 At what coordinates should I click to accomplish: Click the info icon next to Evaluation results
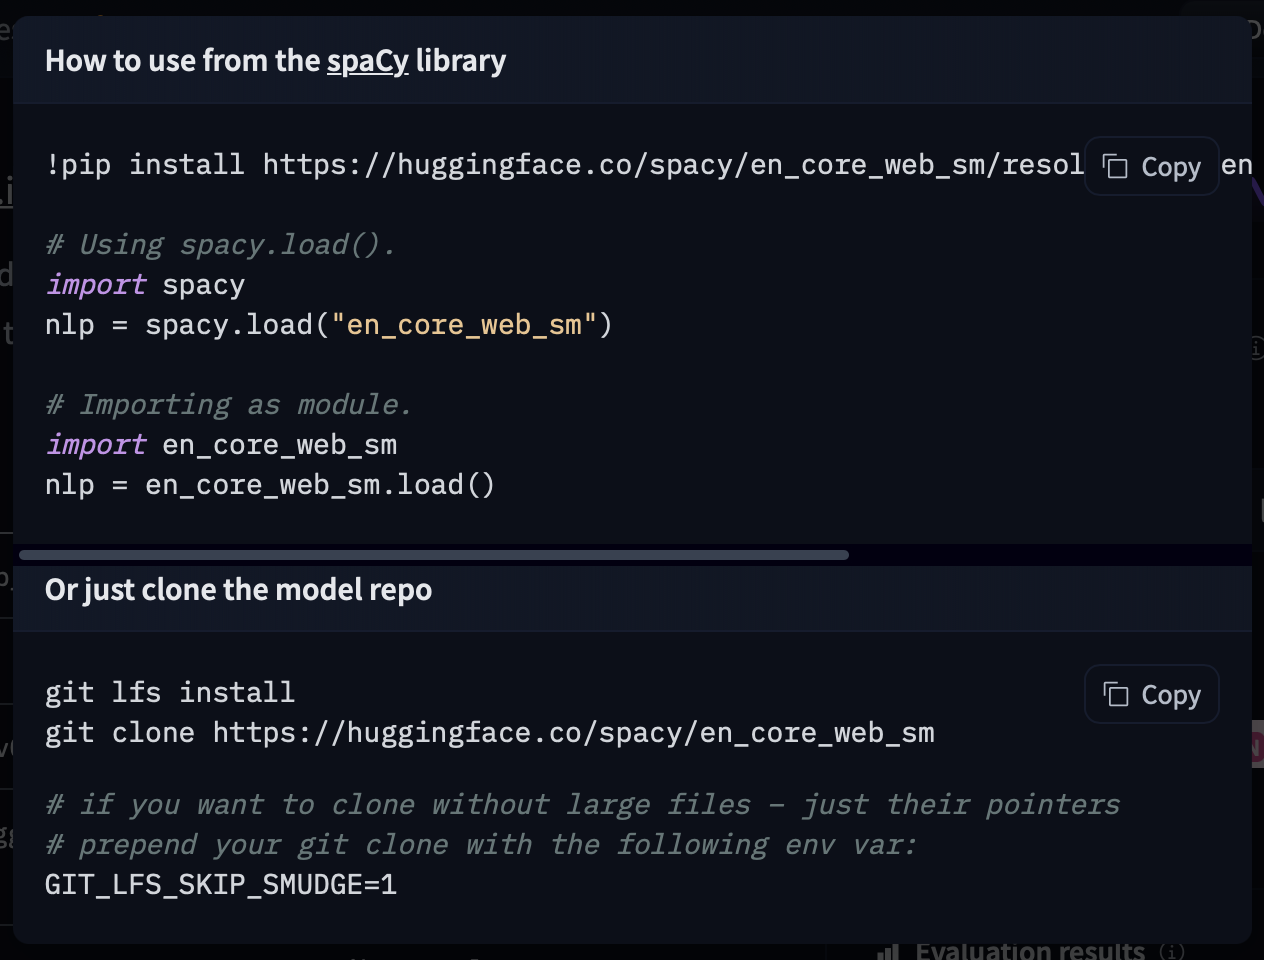(1173, 951)
